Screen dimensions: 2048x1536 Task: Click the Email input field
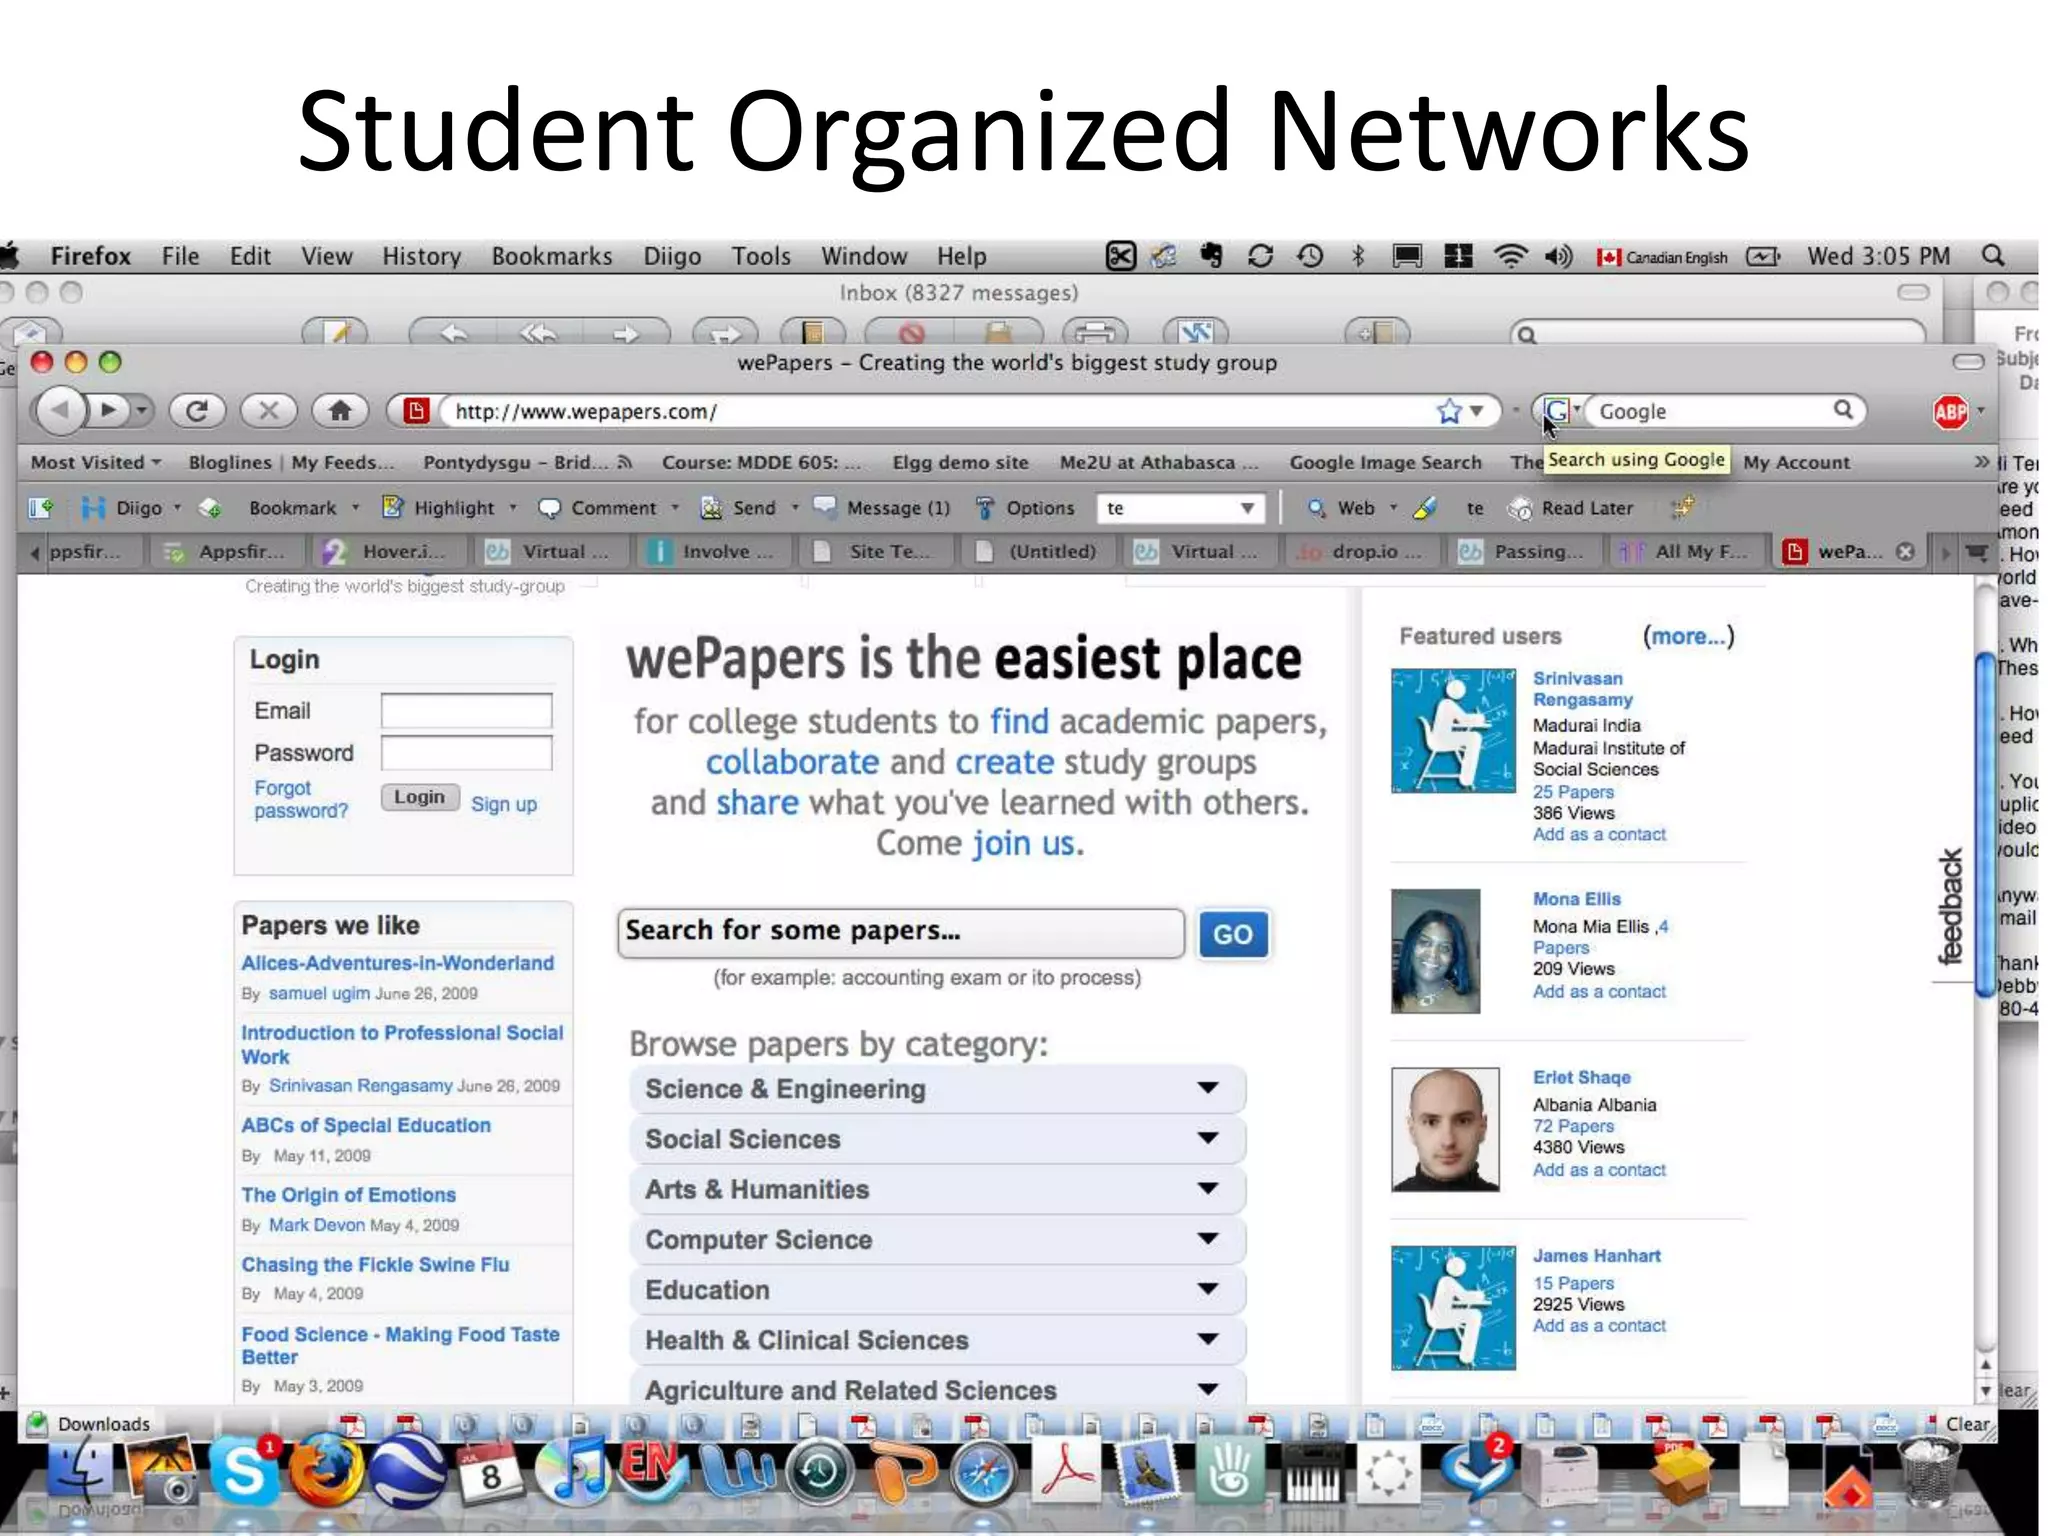[466, 711]
